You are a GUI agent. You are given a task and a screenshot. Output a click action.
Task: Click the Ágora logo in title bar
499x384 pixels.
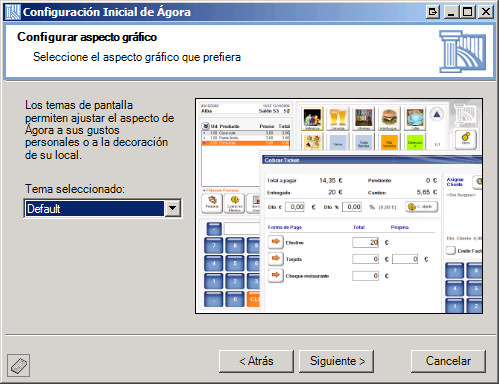click(x=12, y=12)
